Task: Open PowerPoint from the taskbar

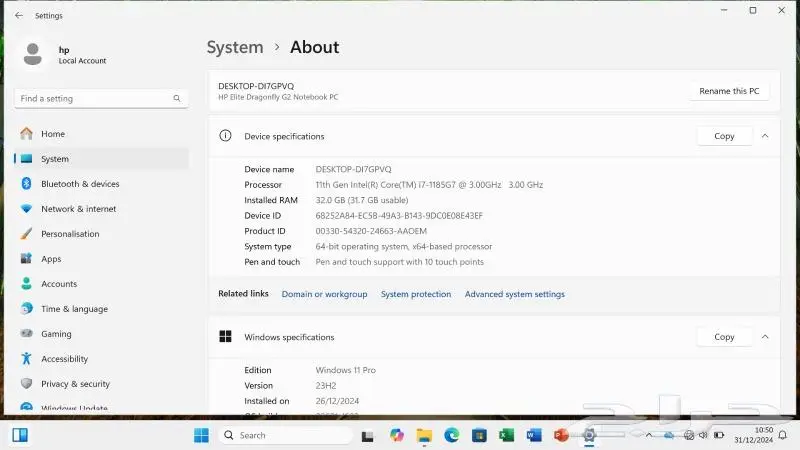Action: [x=561, y=435]
